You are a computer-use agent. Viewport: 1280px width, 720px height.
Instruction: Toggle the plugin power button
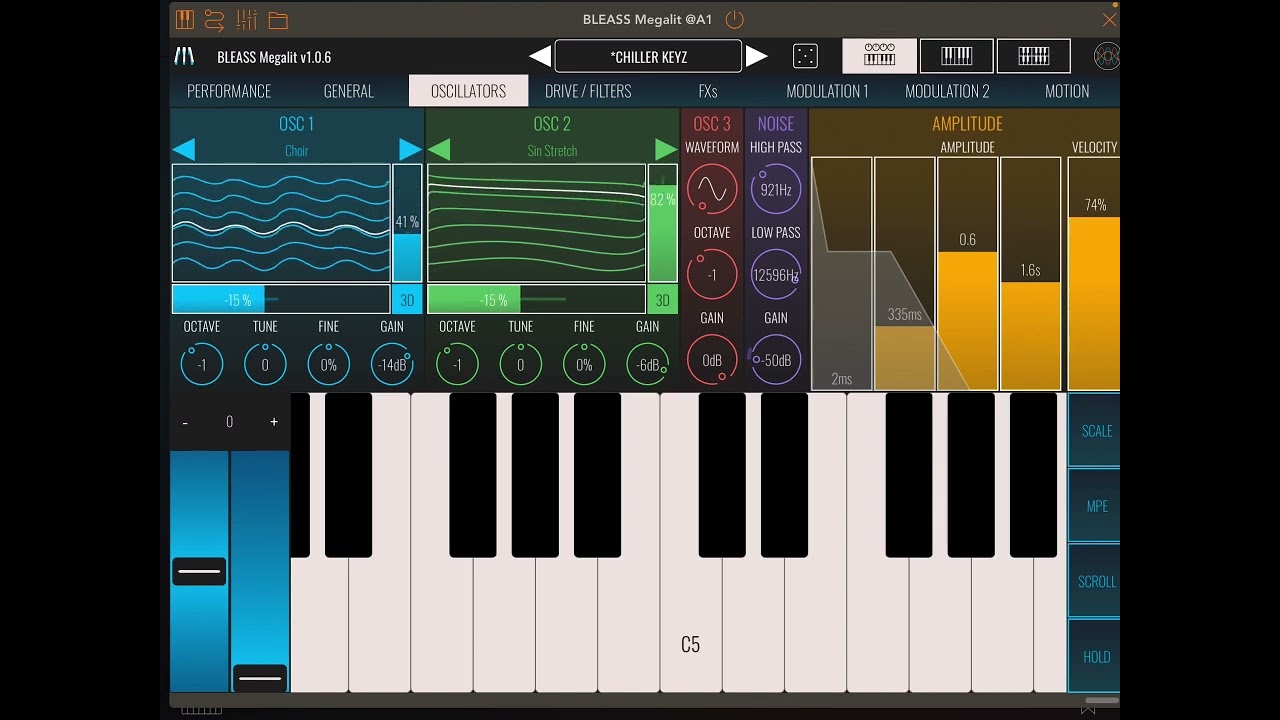735,19
